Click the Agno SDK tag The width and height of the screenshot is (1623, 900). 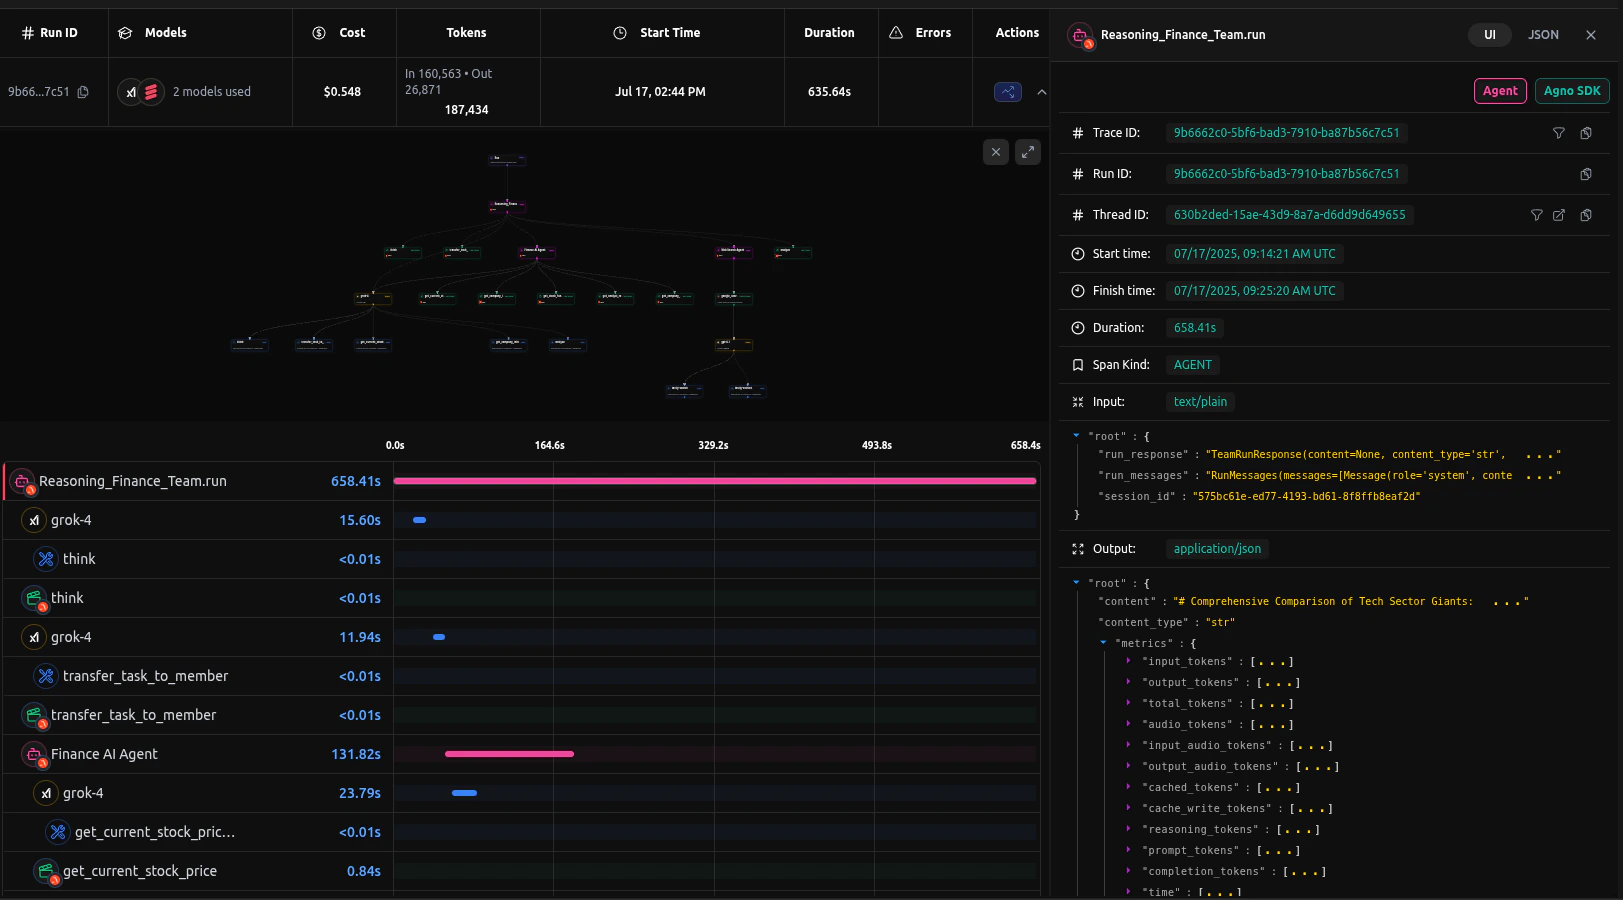(1571, 91)
